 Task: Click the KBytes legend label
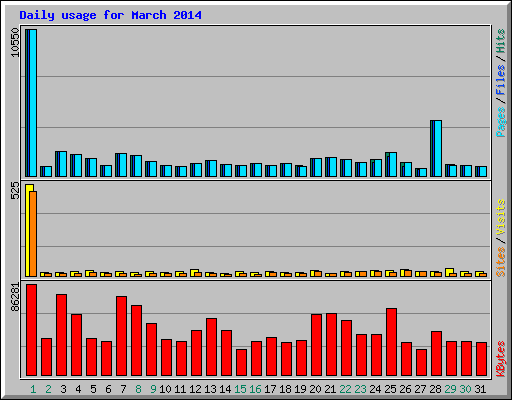[x=500, y=359]
